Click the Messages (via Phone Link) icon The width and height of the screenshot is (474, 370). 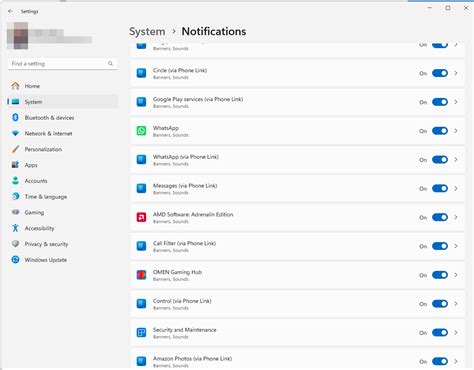click(141, 188)
